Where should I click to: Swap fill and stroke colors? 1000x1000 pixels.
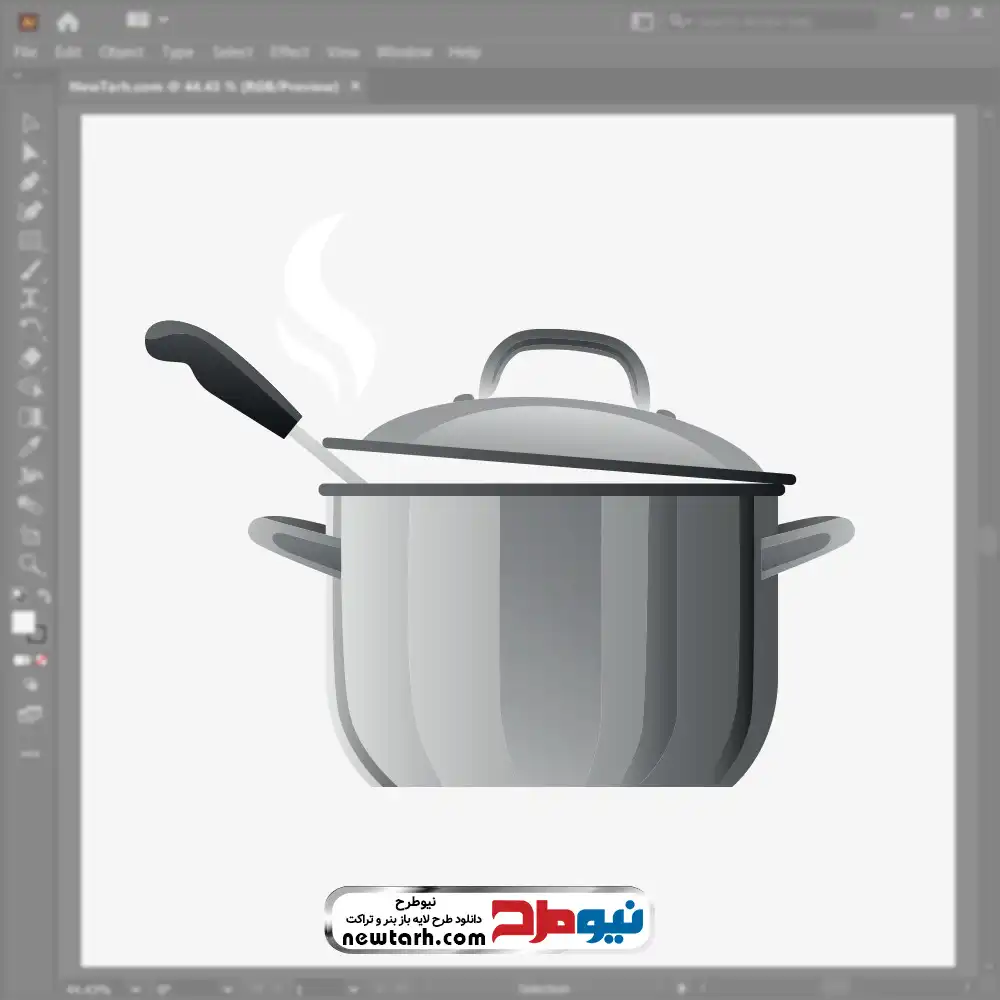tap(43, 596)
